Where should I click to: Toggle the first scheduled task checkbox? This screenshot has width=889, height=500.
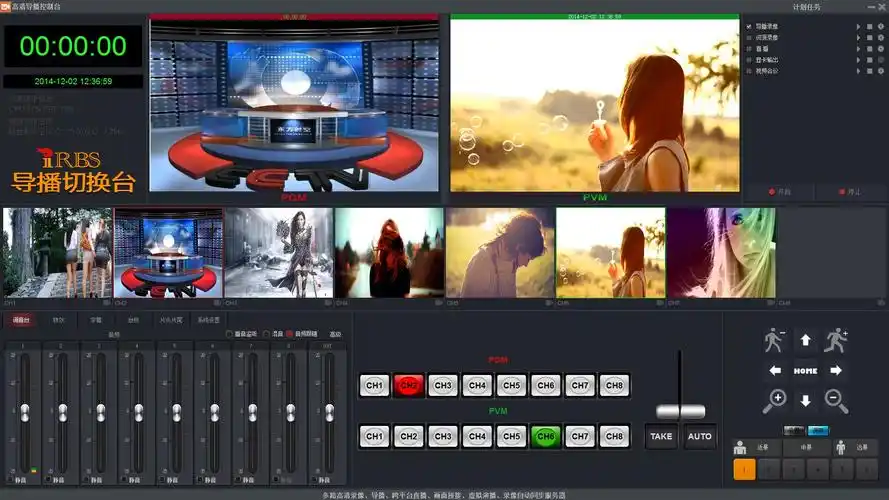click(748, 27)
